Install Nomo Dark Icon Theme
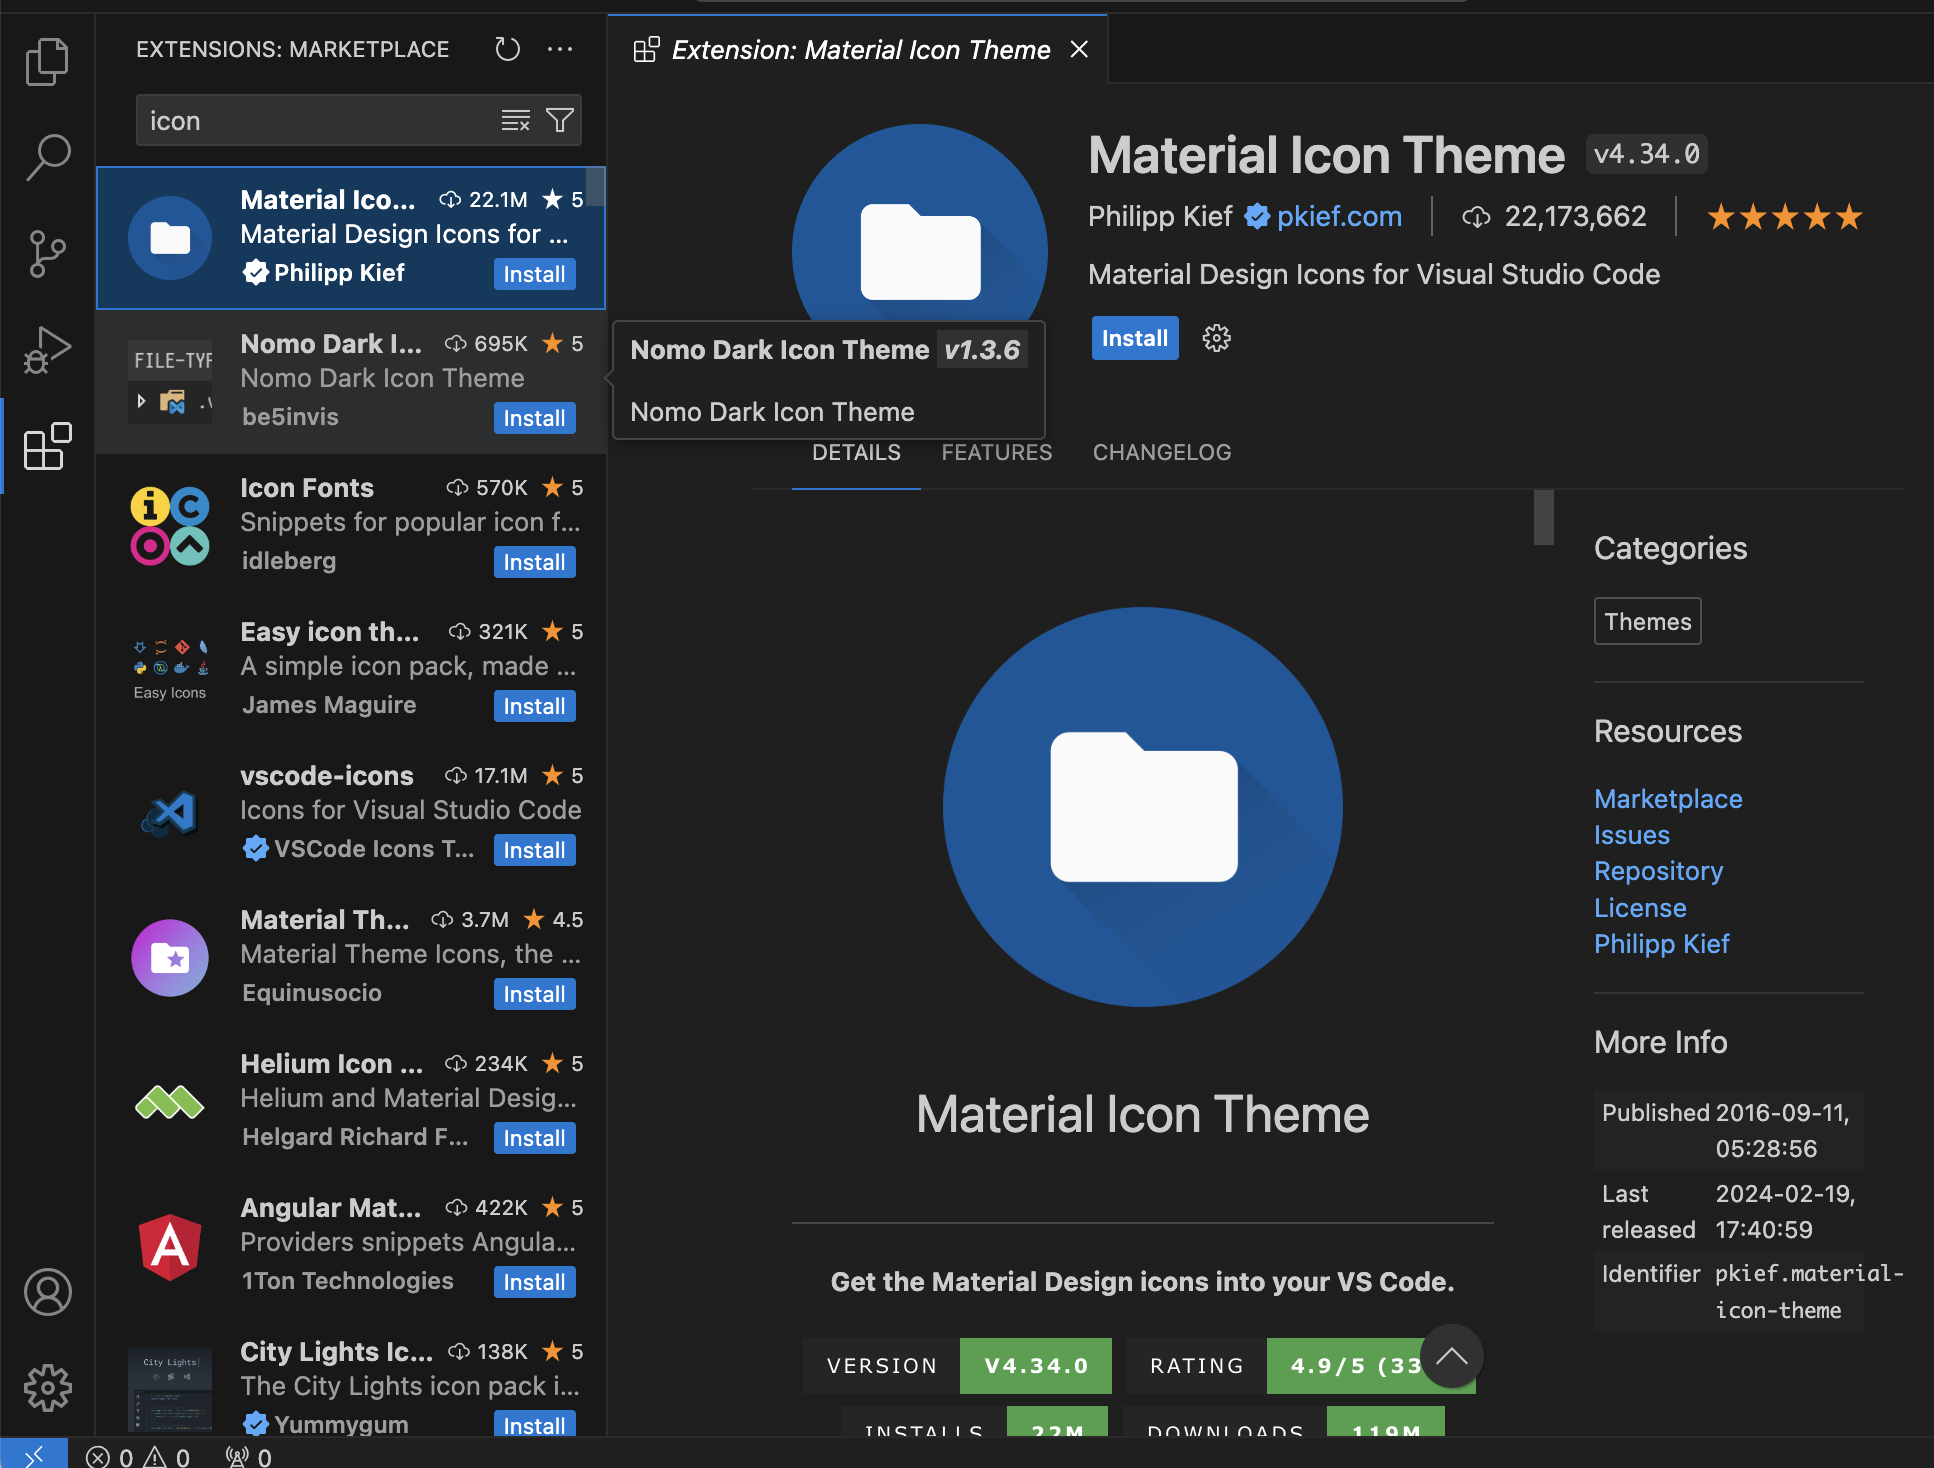 point(534,418)
